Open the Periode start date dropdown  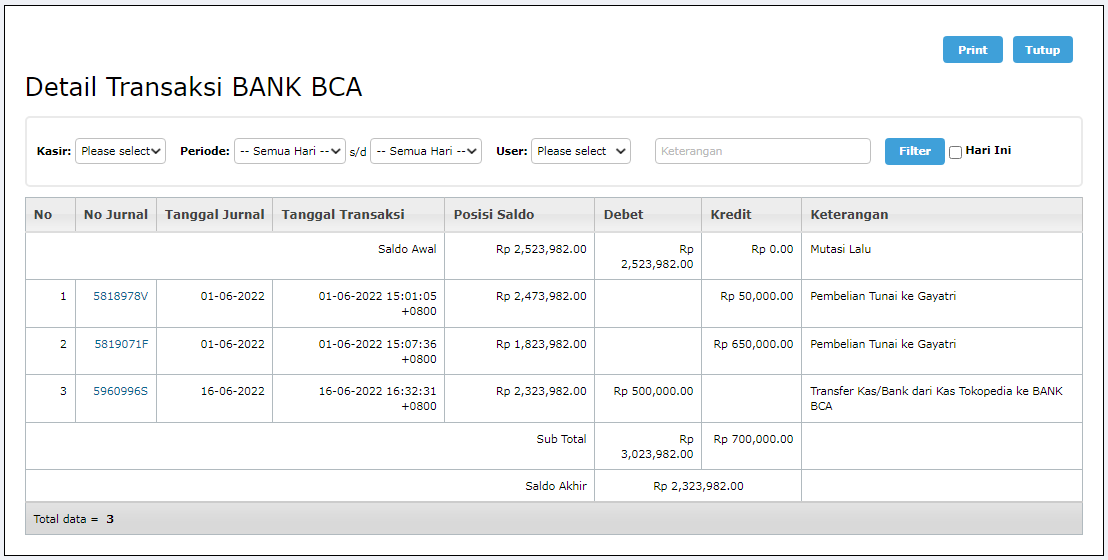pos(290,151)
